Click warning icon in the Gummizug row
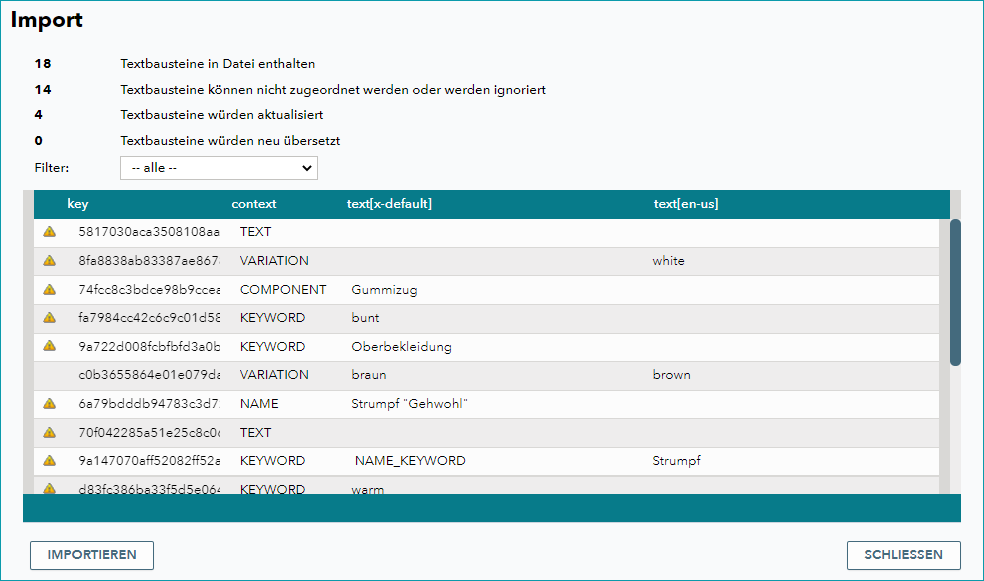Screen dimensions: 984x581 pos(50,289)
